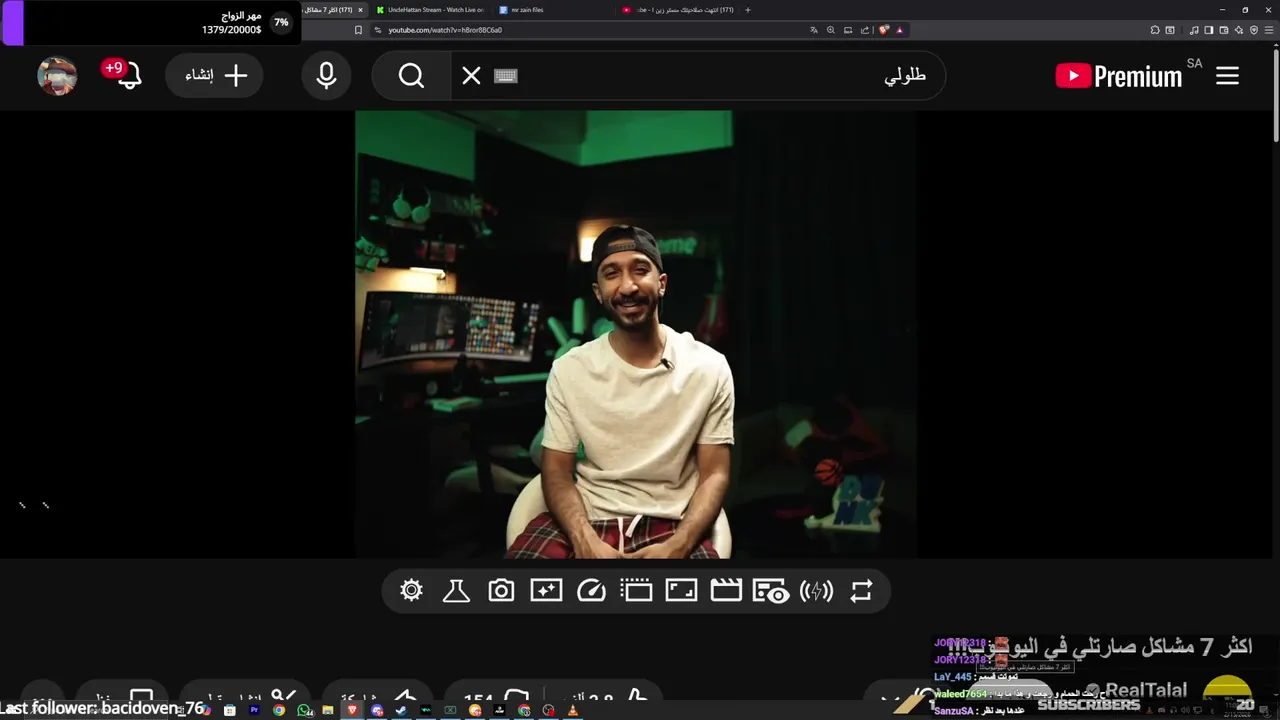Click the card-with-eye visibility icon
Screen dimensions: 1280x720
(x=771, y=591)
